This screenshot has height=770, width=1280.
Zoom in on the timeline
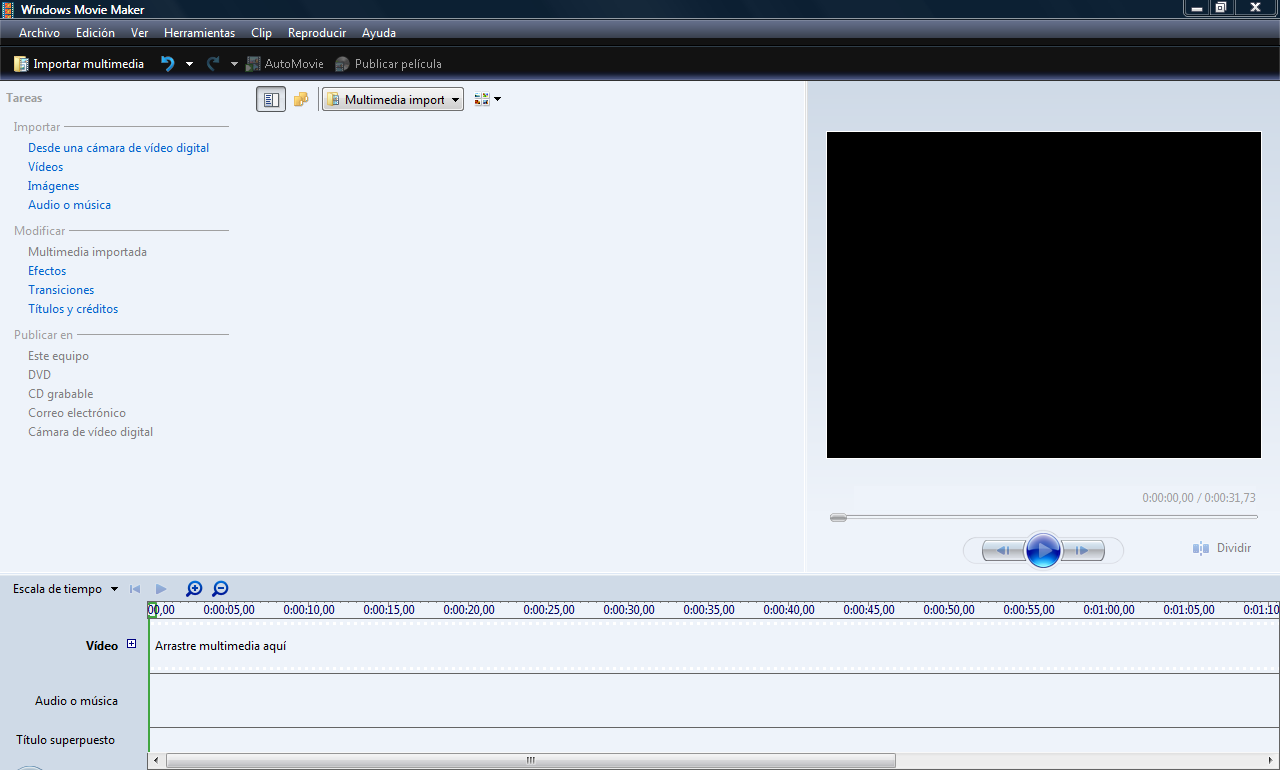[x=194, y=589]
